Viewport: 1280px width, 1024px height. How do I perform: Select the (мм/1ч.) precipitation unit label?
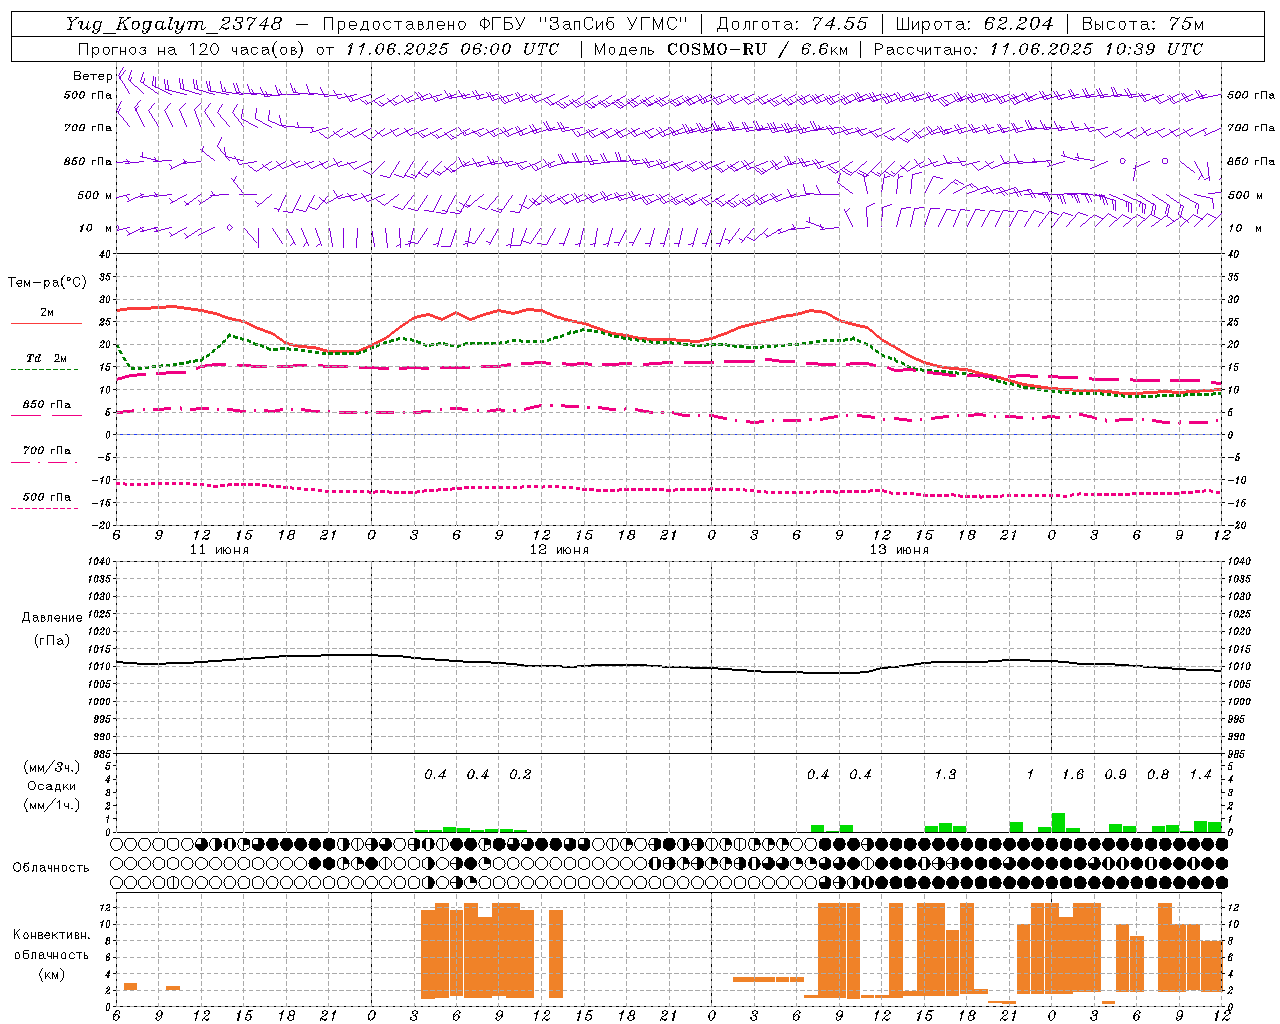pyautogui.click(x=51, y=805)
